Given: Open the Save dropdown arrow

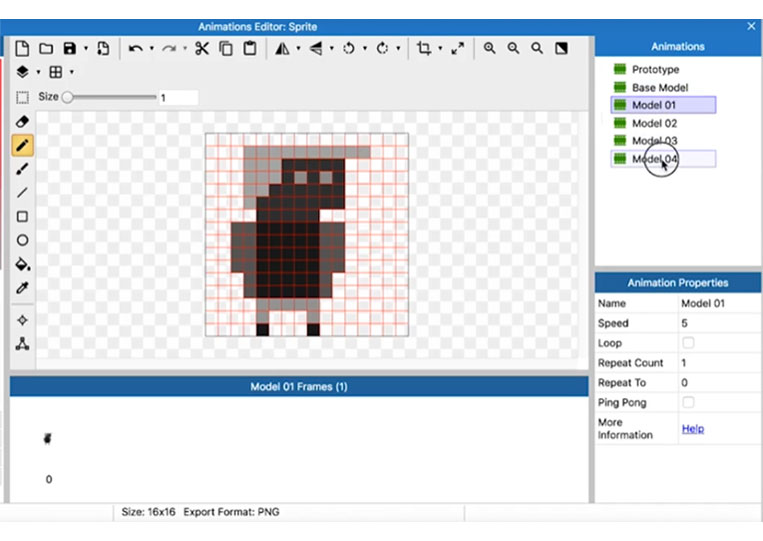Looking at the screenshot, I should (86, 48).
